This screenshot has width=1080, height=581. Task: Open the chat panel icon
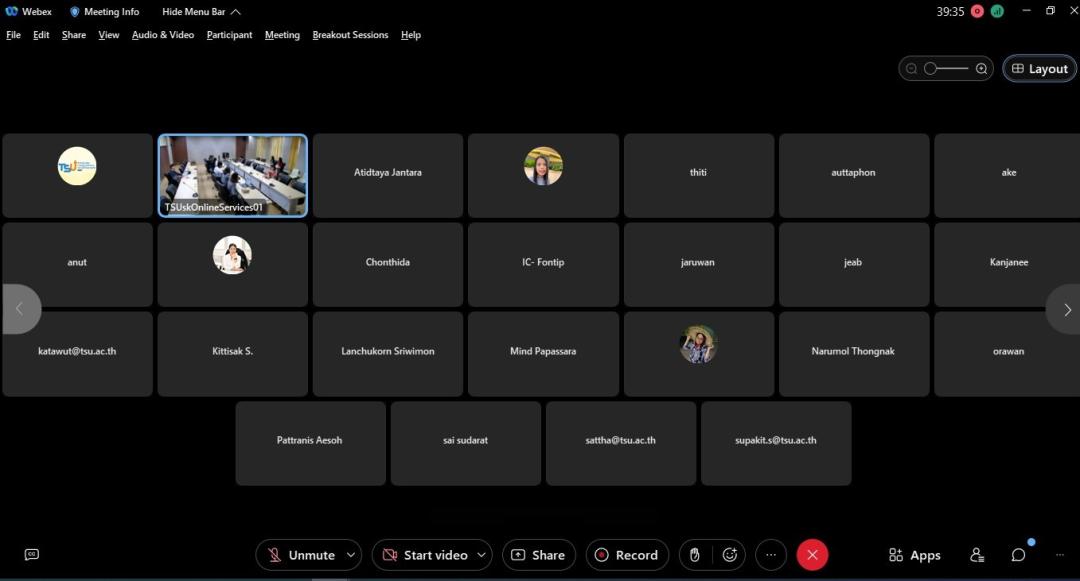point(1018,555)
